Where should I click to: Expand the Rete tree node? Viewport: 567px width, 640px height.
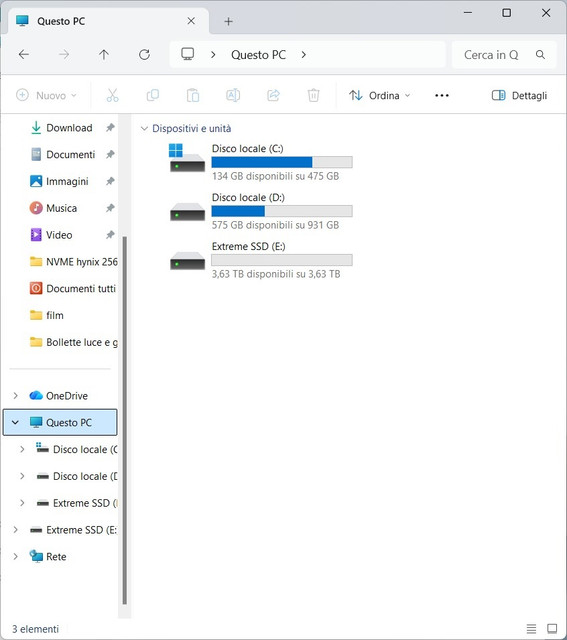click(16, 556)
